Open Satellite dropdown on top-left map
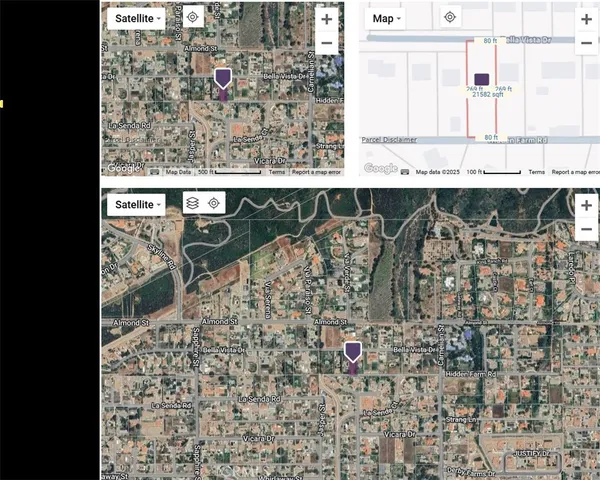 (139, 18)
